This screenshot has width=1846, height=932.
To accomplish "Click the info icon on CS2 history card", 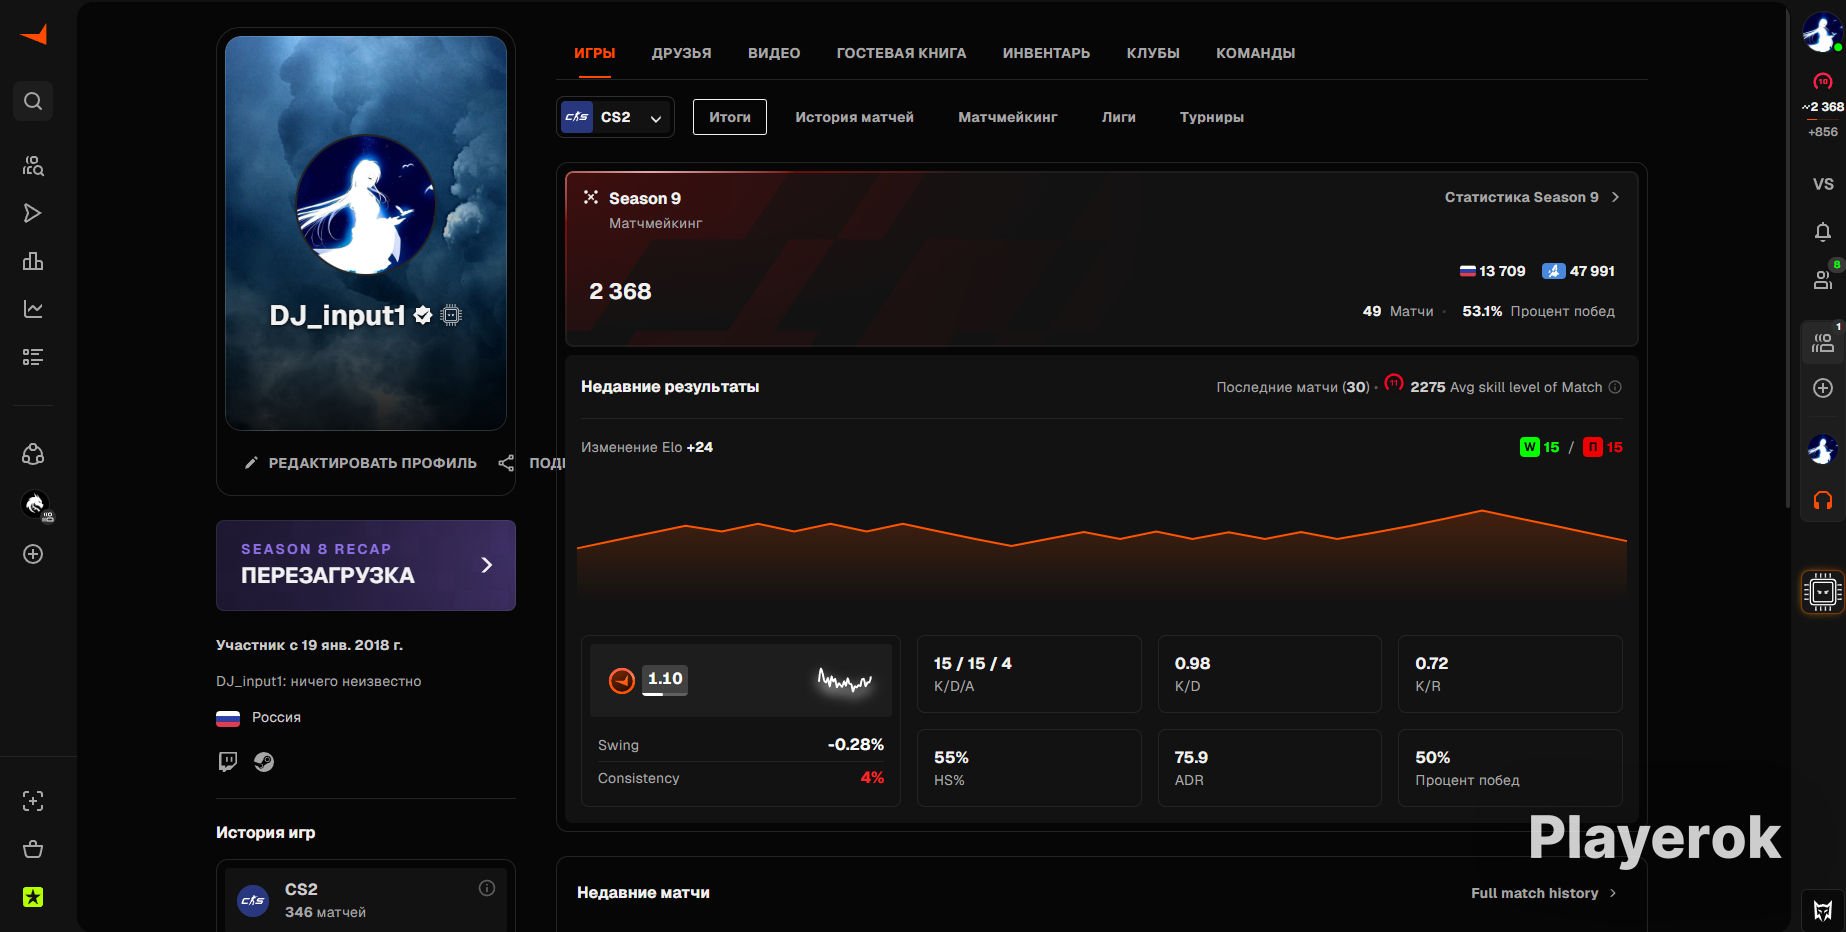I will click(487, 888).
